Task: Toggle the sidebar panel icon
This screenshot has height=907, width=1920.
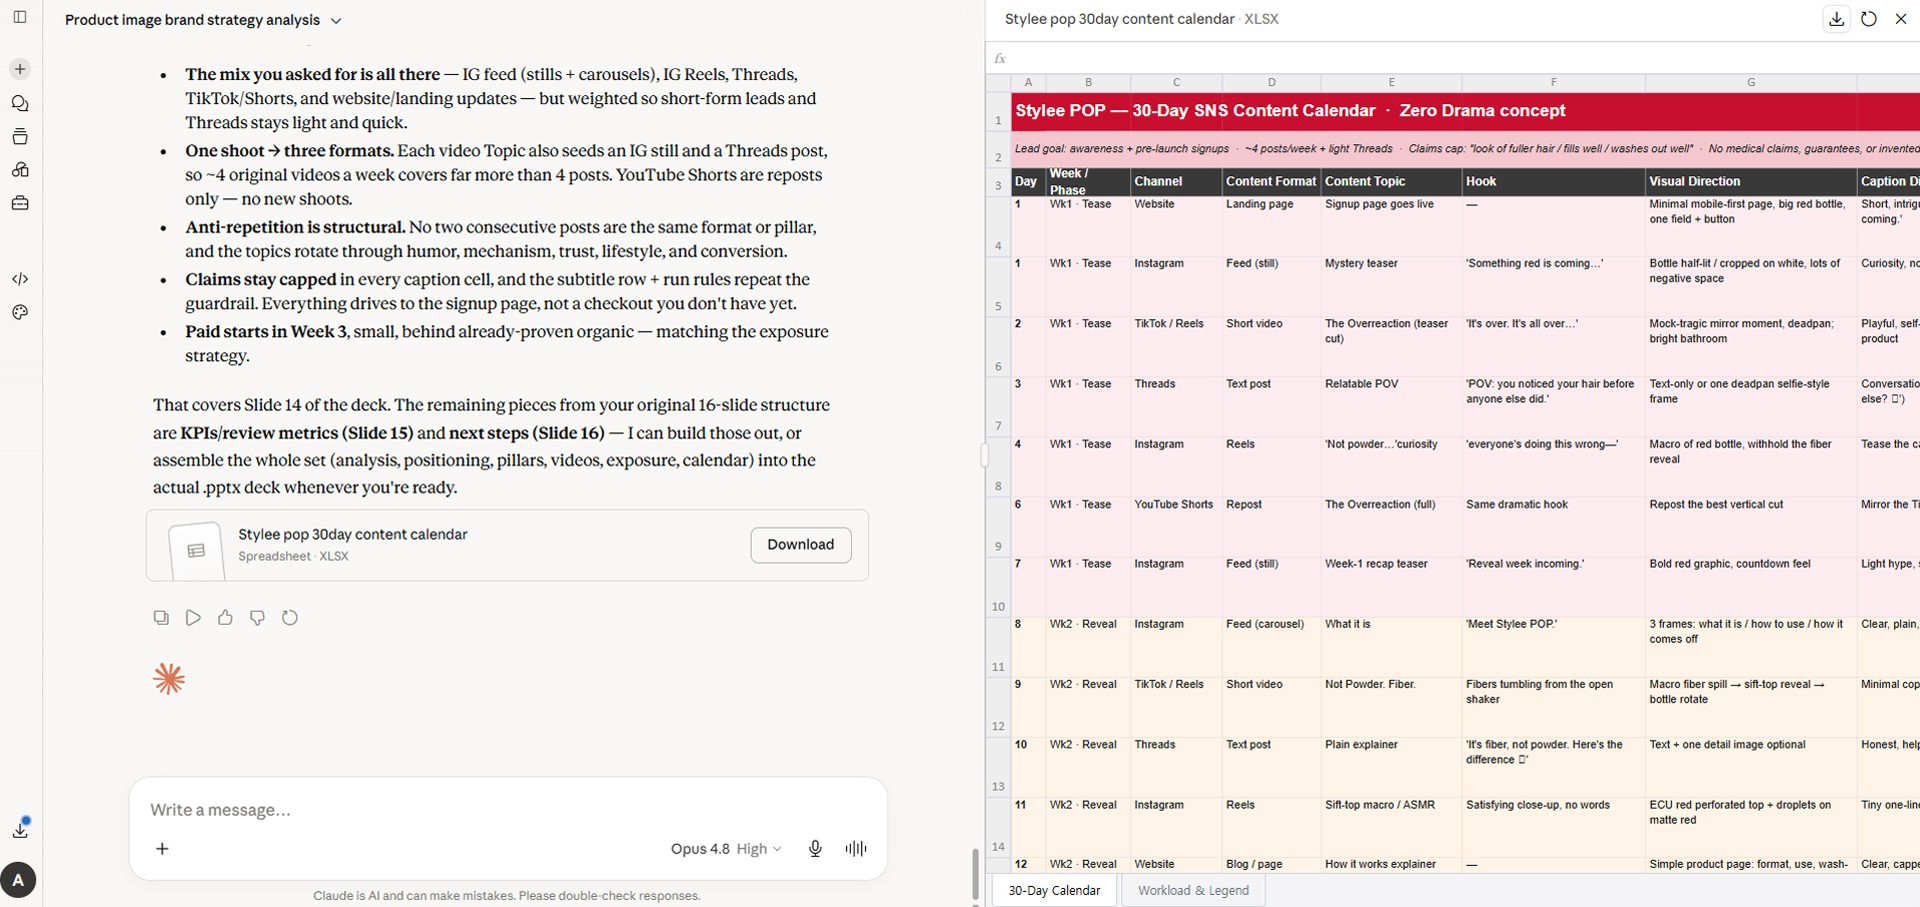Action: click(x=20, y=17)
